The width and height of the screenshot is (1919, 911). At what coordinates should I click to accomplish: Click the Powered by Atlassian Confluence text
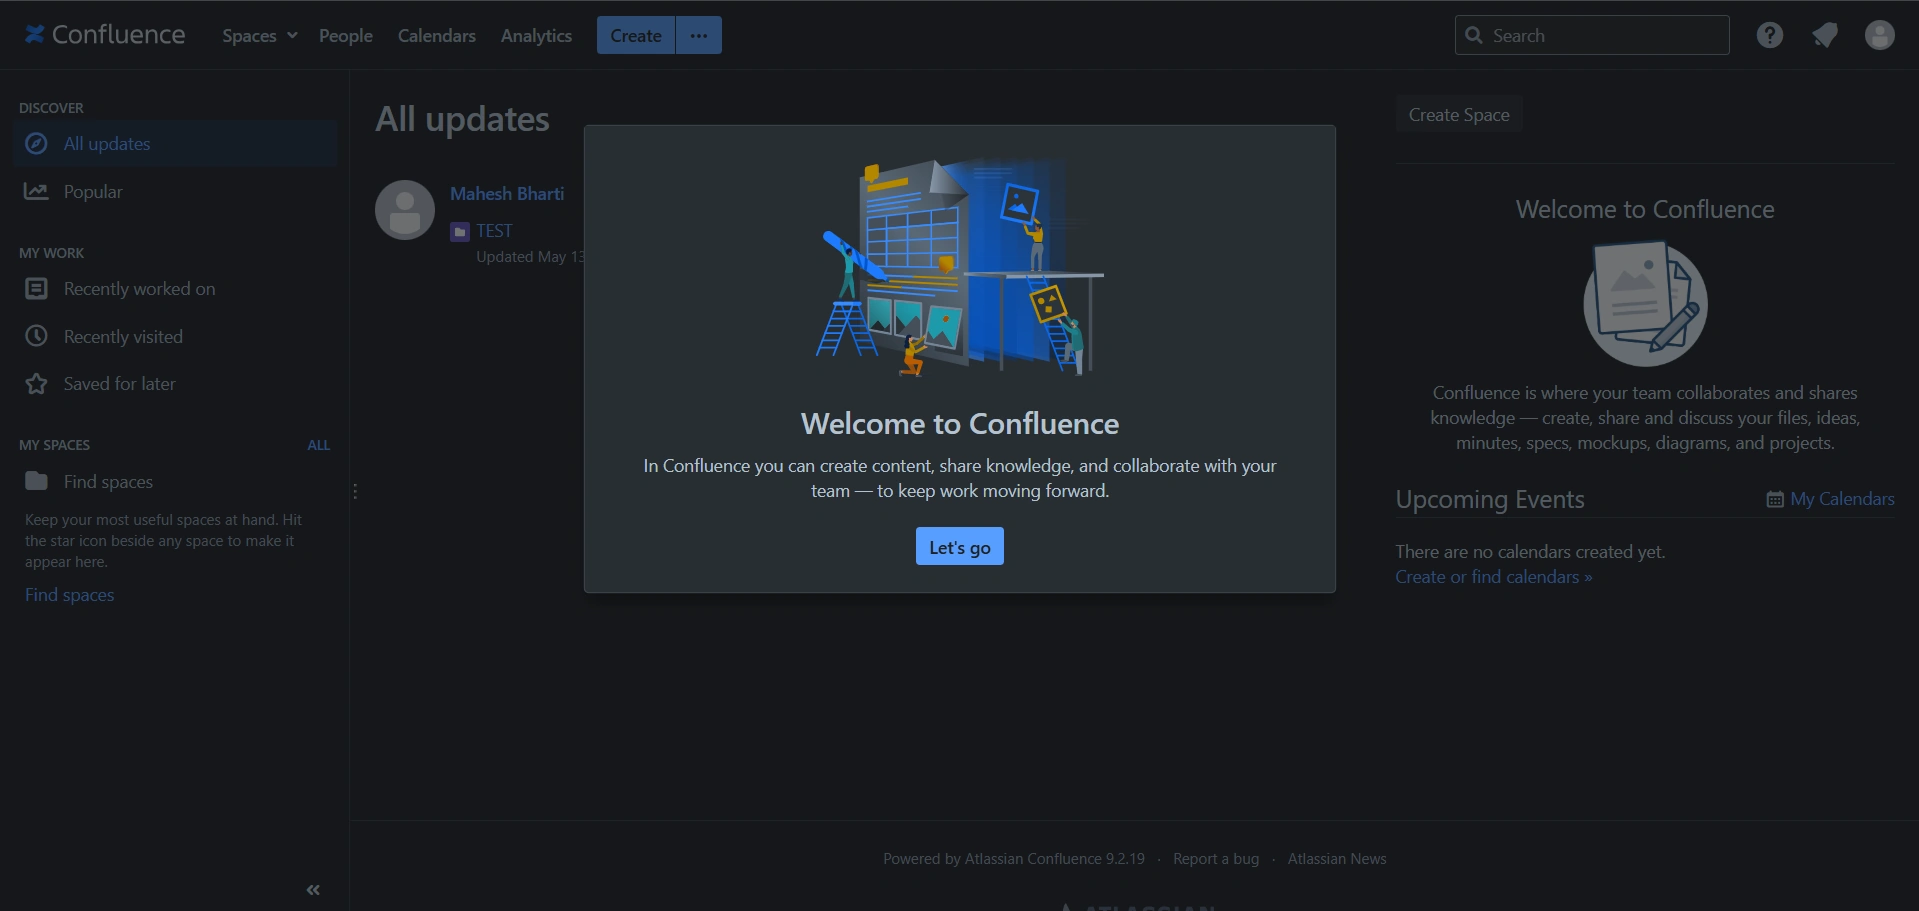(x=1014, y=859)
